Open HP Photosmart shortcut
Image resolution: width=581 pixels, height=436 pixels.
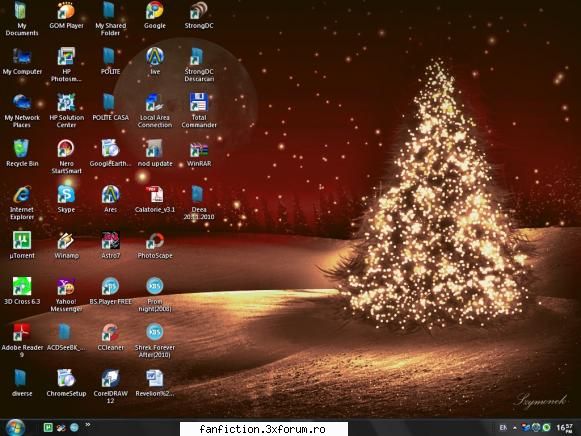point(66,56)
